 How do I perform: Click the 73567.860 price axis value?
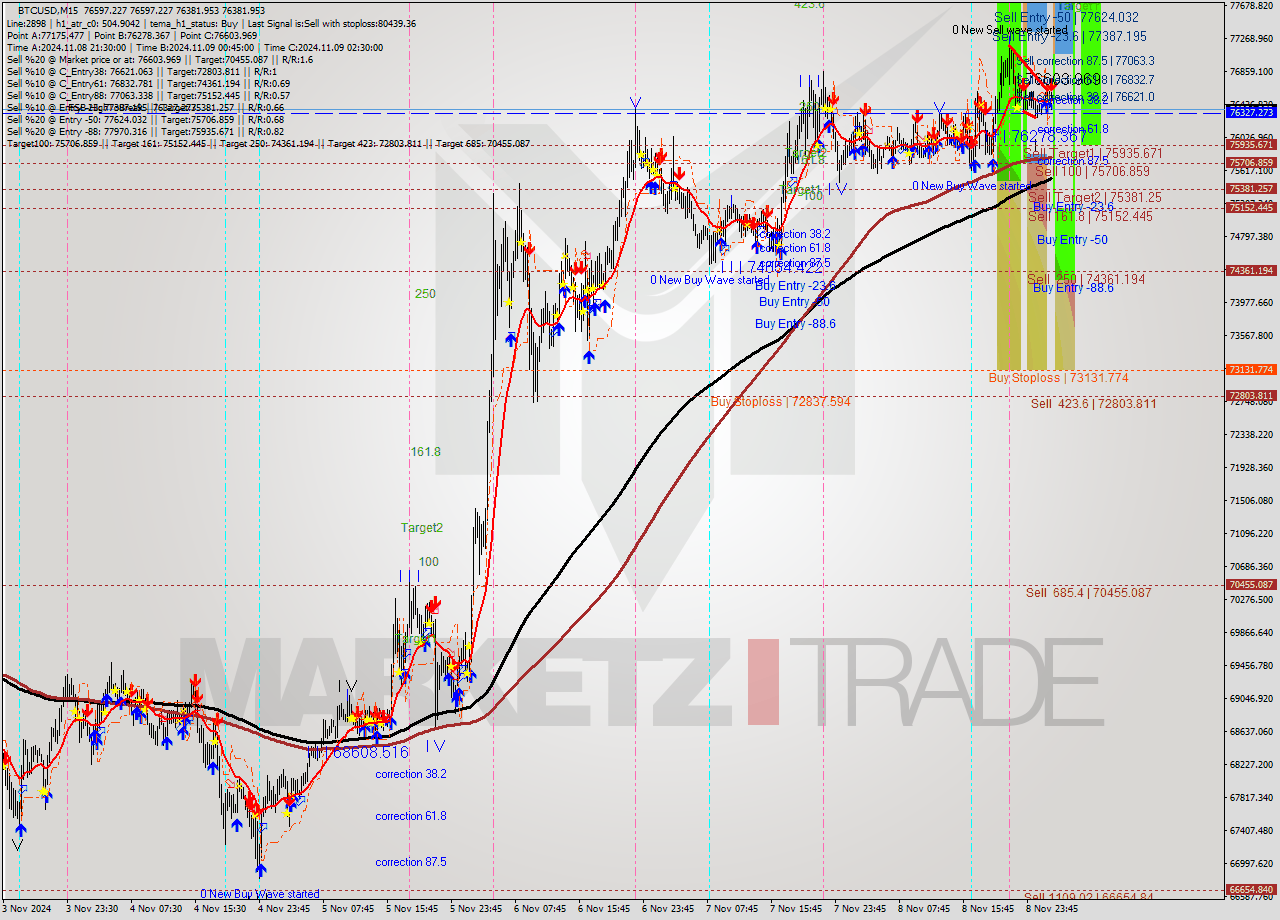[1250, 336]
